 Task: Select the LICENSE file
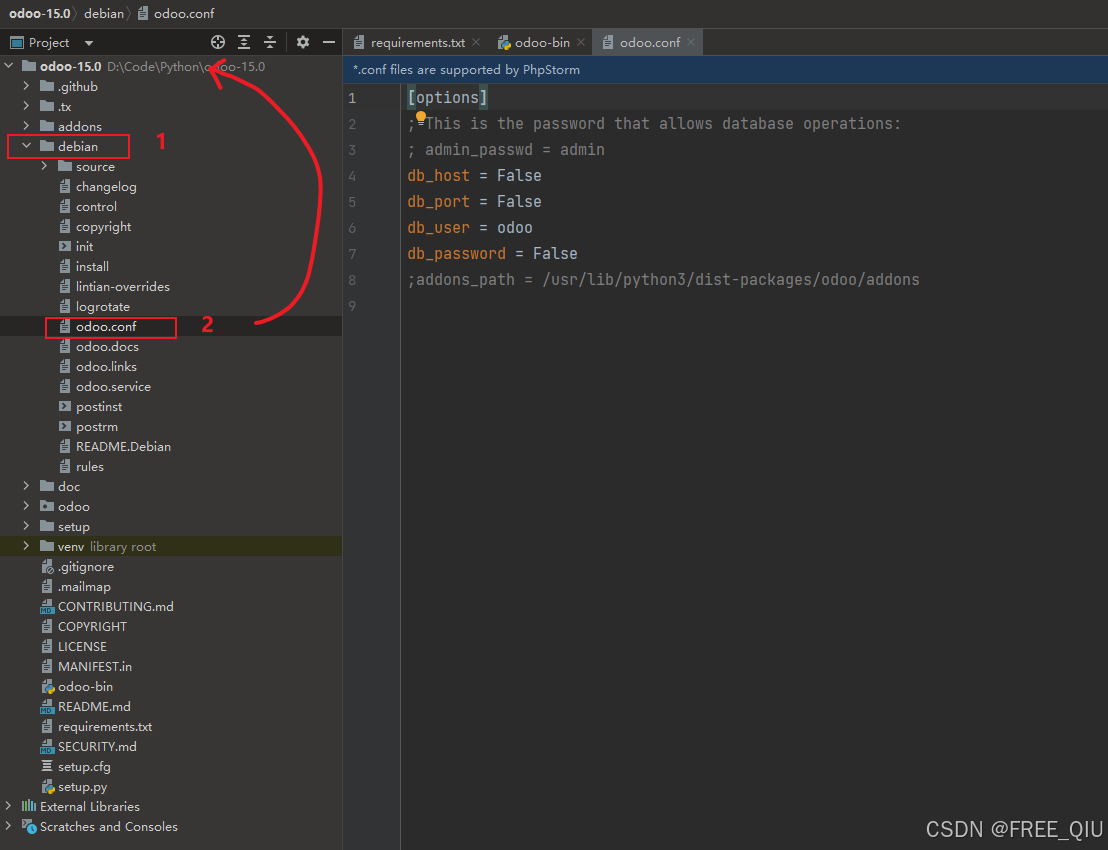(x=82, y=647)
